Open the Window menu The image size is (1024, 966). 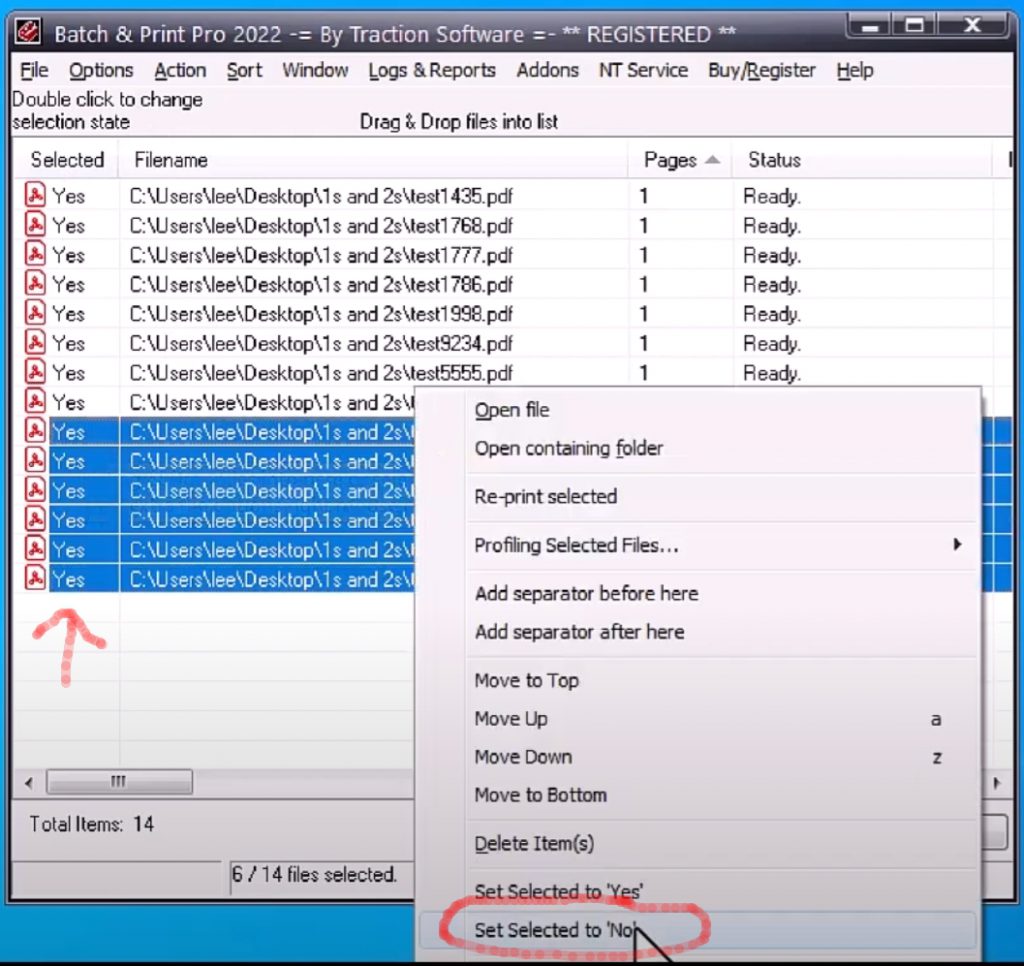coord(315,70)
